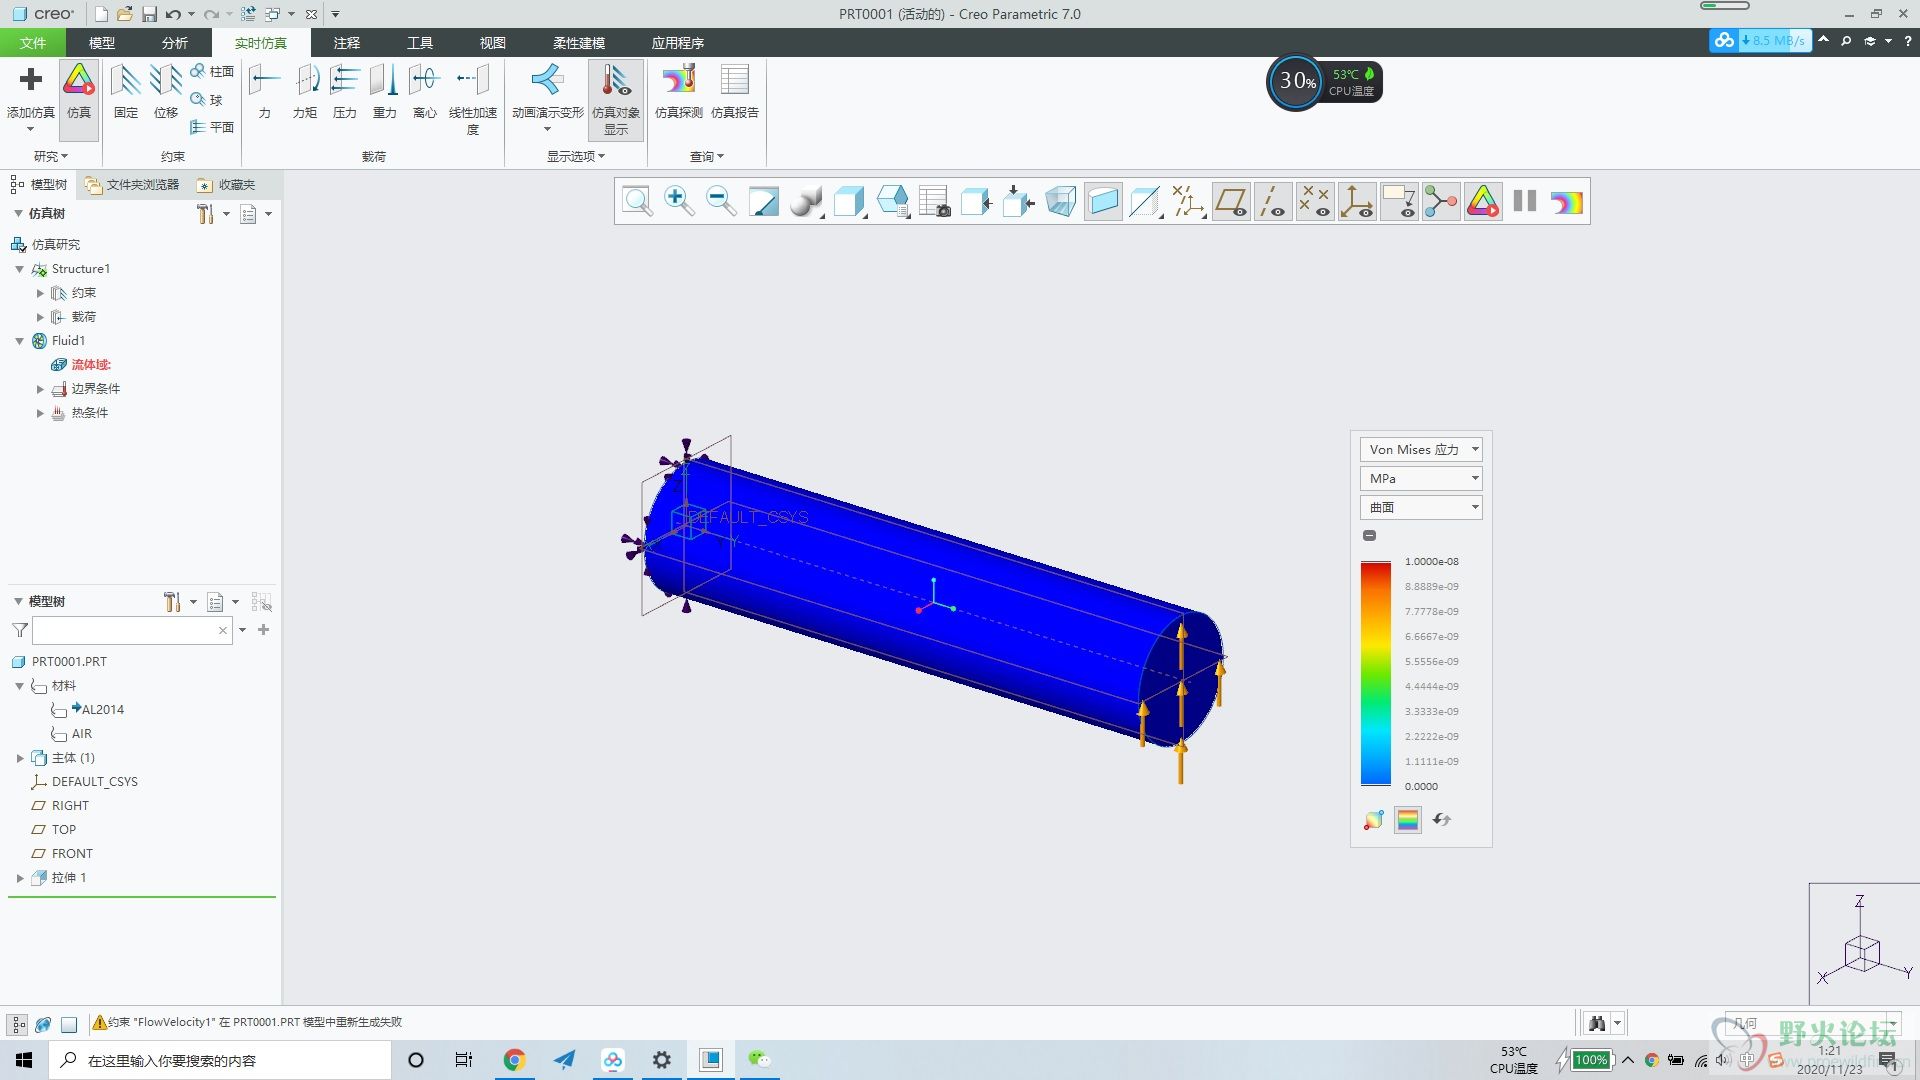1920x1080 pixels.
Task: Open the saved orientations cube icon
Action: tap(892, 202)
